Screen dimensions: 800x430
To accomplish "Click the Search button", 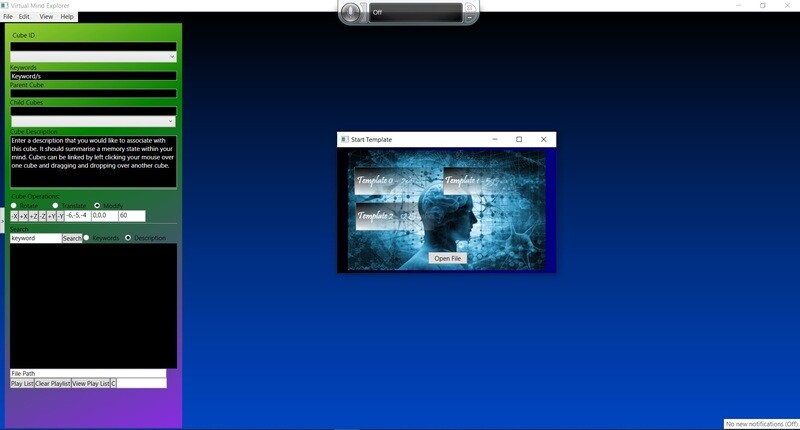I will pos(72,238).
